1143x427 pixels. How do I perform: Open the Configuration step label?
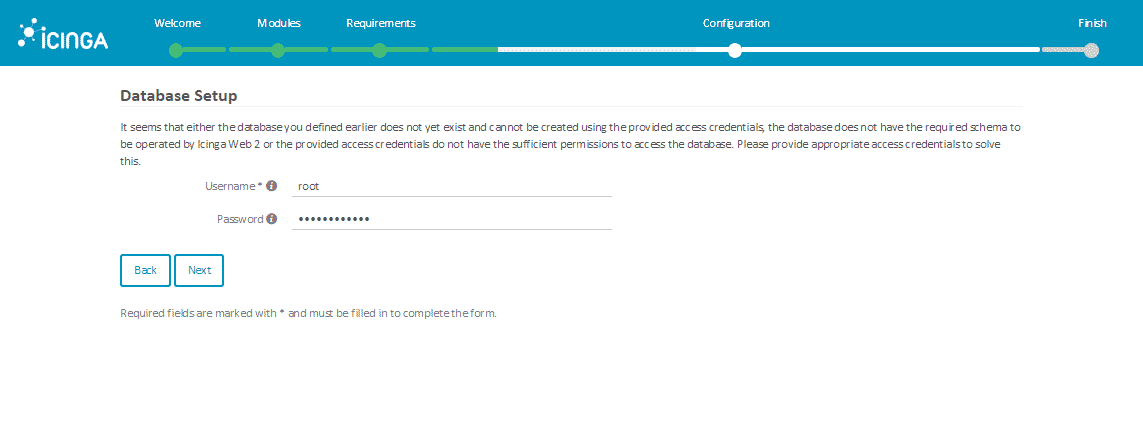[x=736, y=23]
